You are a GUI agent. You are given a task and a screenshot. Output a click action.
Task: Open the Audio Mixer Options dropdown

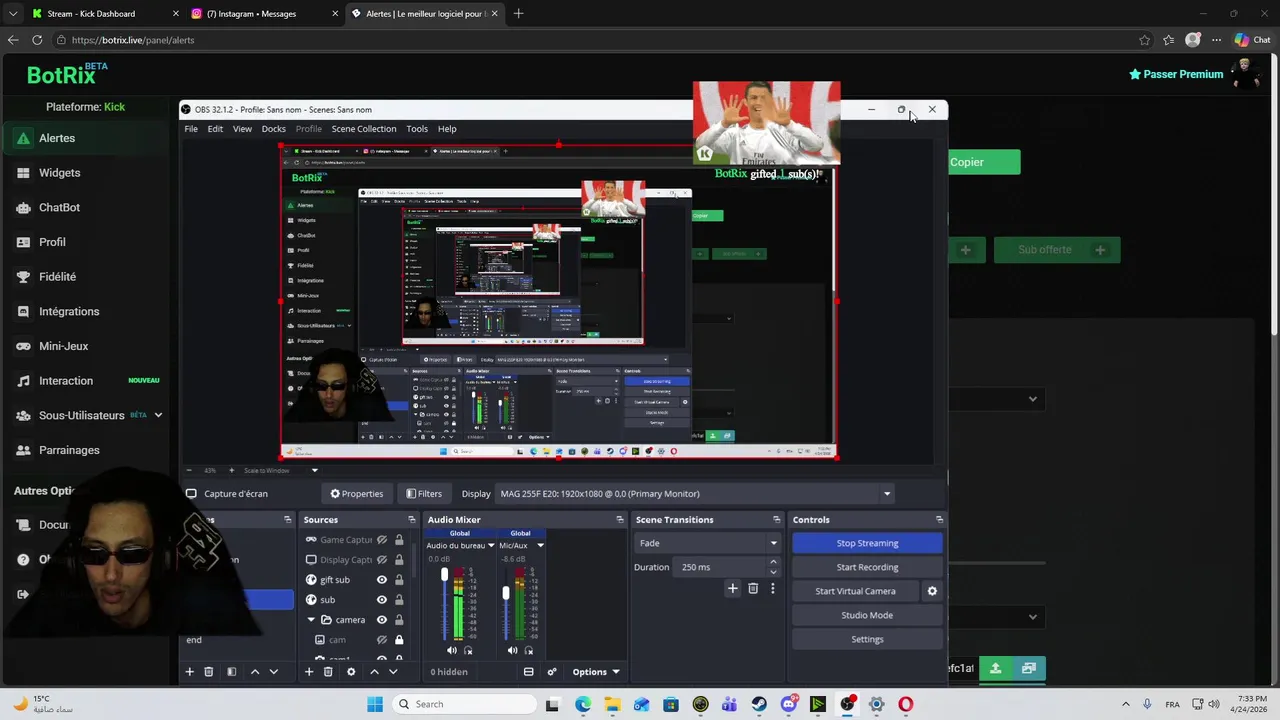pos(595,672)
